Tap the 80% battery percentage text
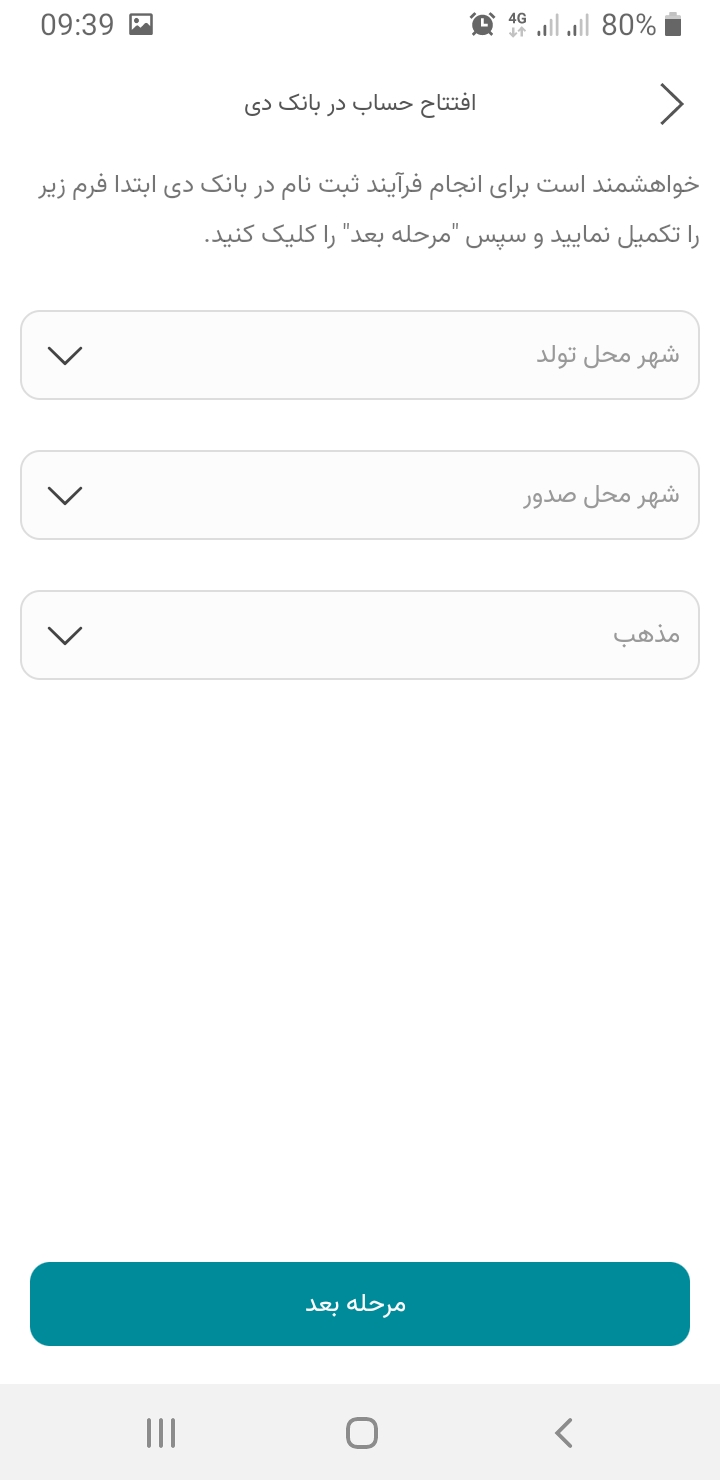The height and width of the screenshot is (1480, 720). click(629, 25)
